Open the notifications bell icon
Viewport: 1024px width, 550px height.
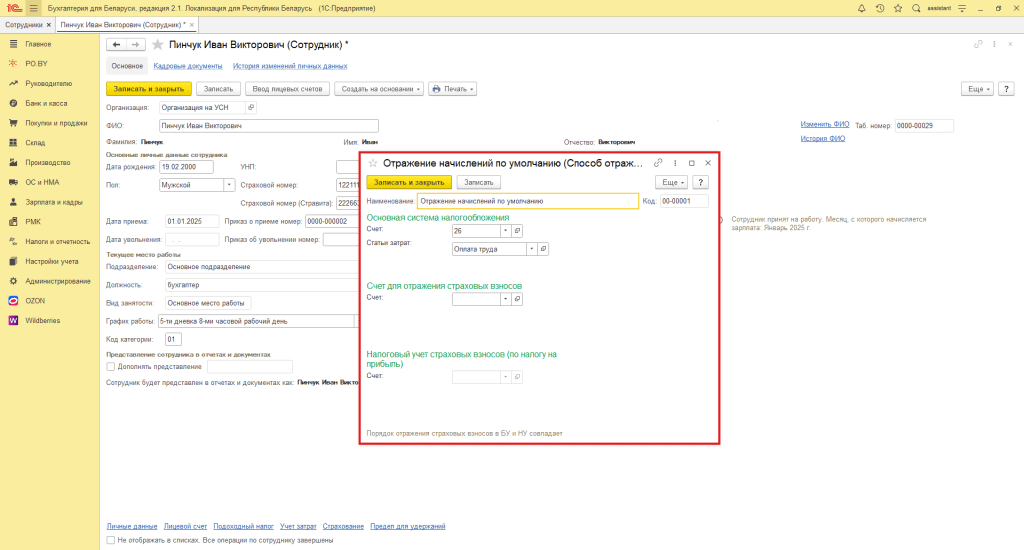[x=861, y=8]
